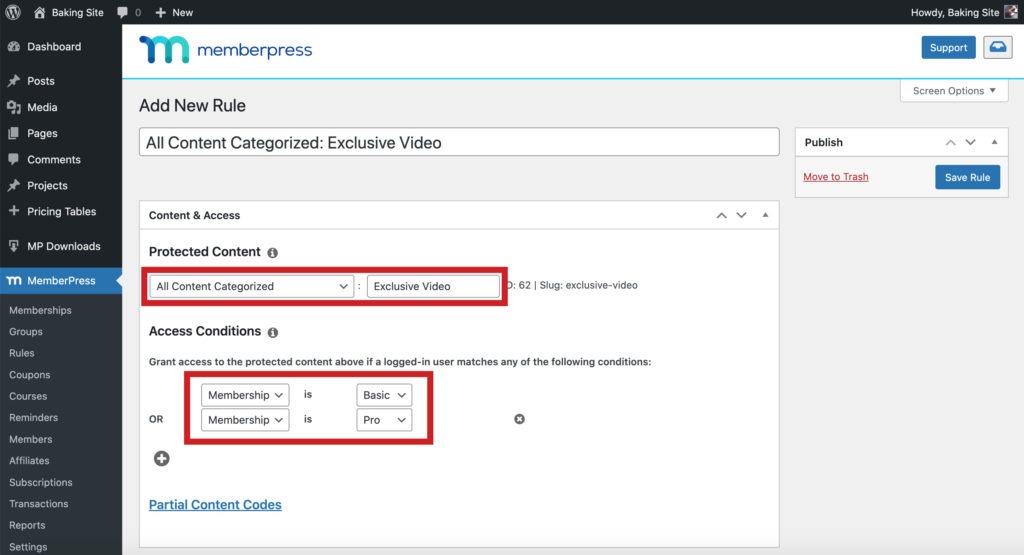Click the Posts pin icon
This screenshot has width=1024, height=555.
pyautogui.click(x=13, y=81)
